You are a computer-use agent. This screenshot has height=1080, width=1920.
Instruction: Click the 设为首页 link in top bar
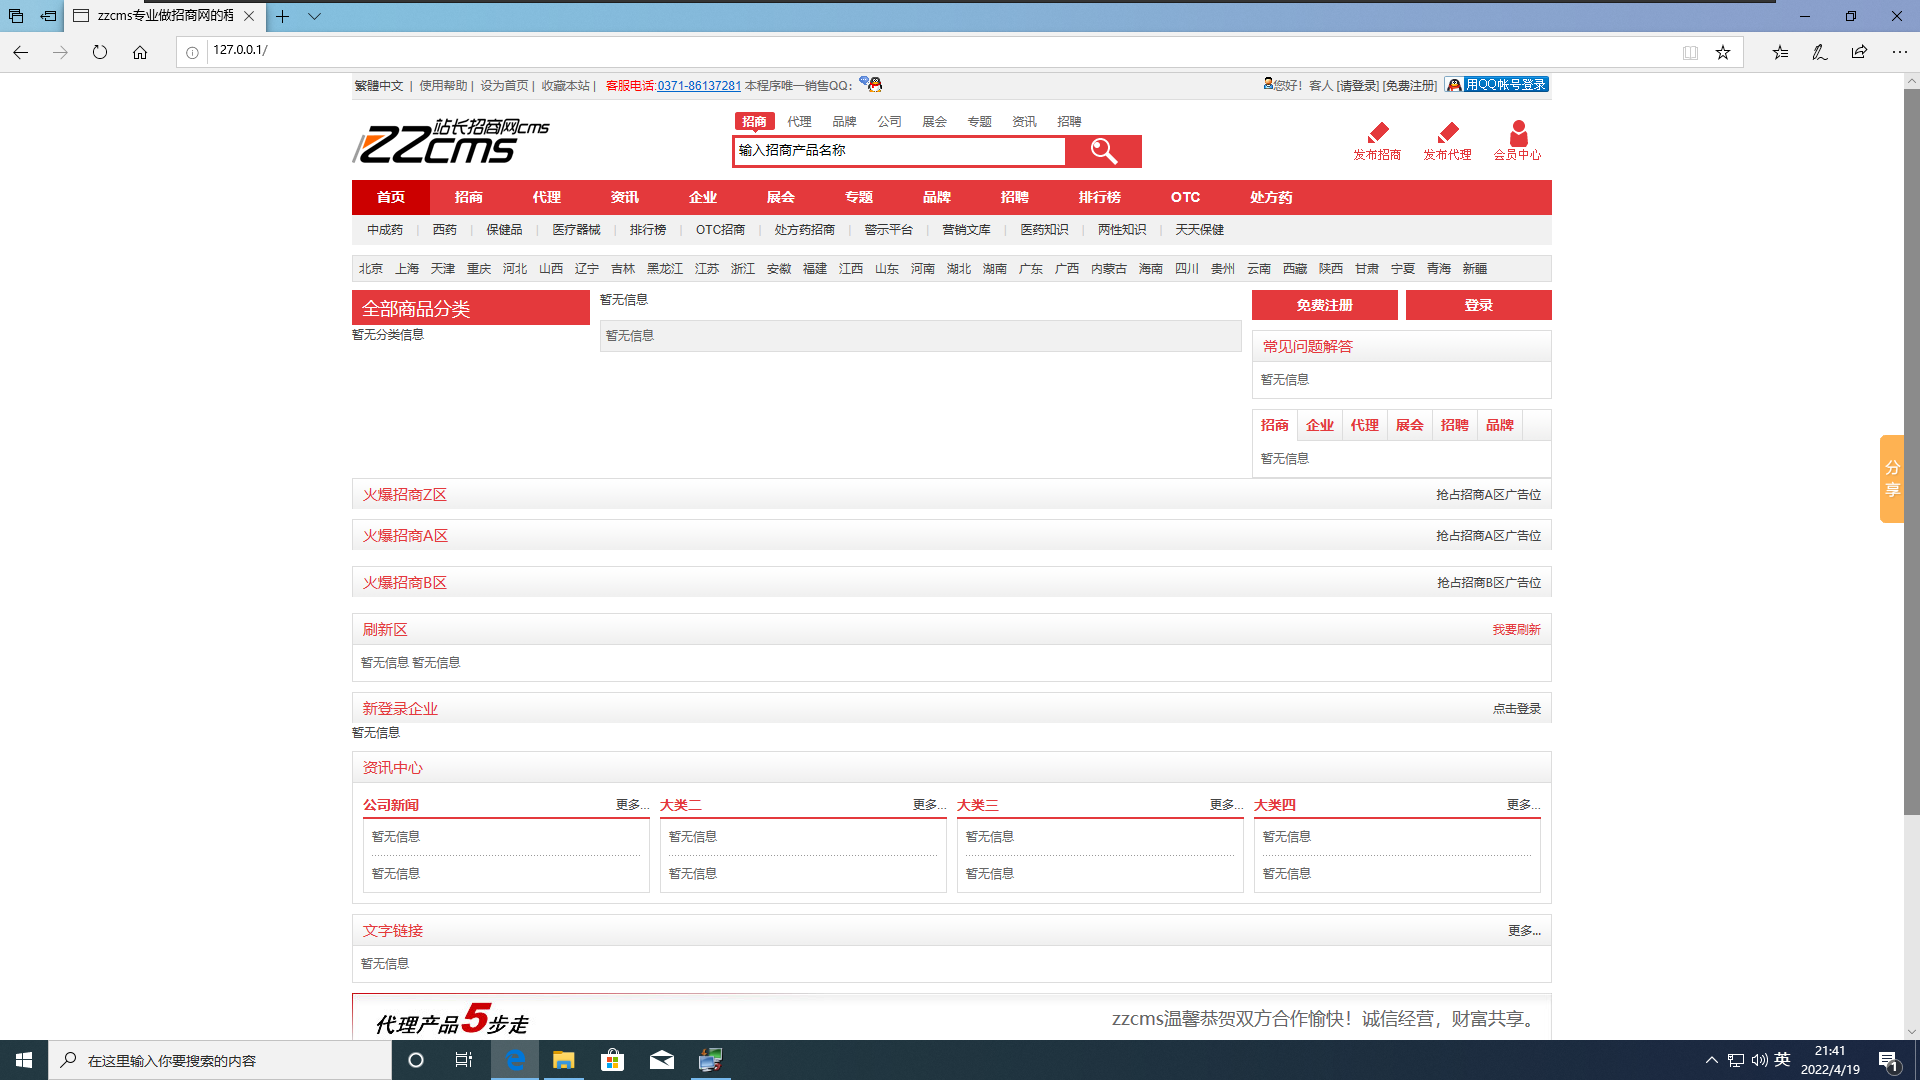coord(504,84)
